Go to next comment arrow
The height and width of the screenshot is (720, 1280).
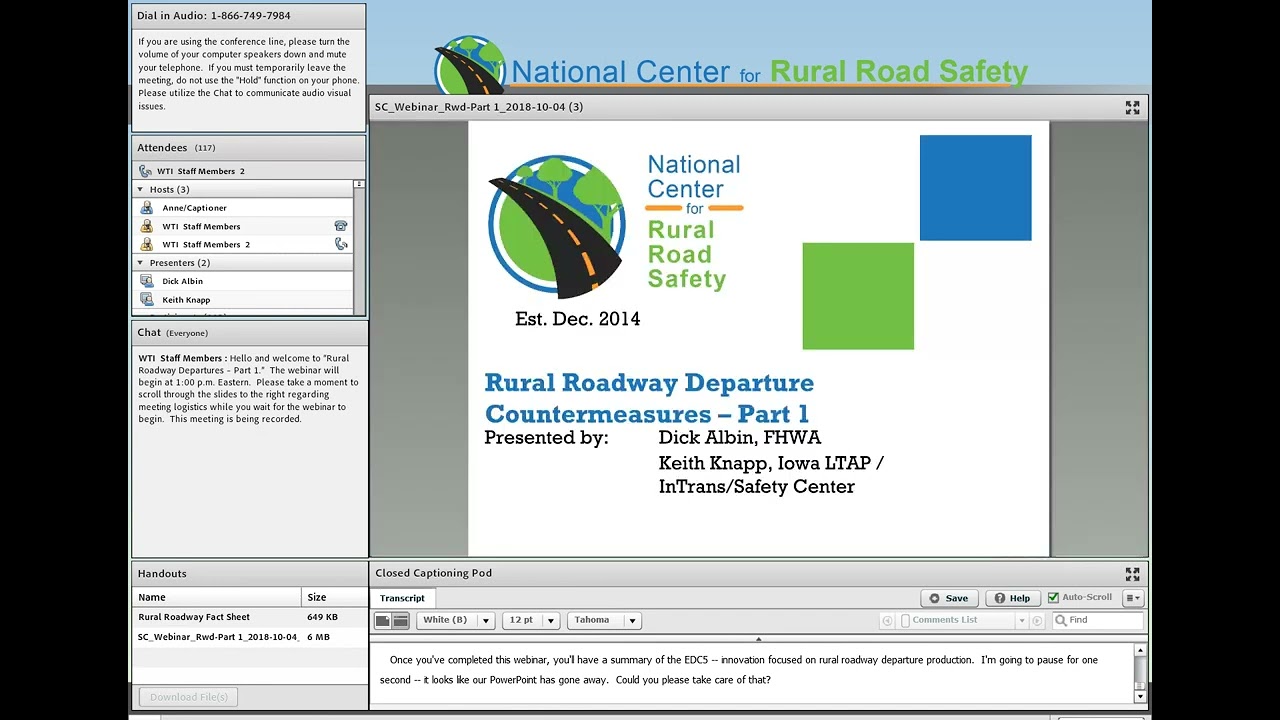(1036, 621)
